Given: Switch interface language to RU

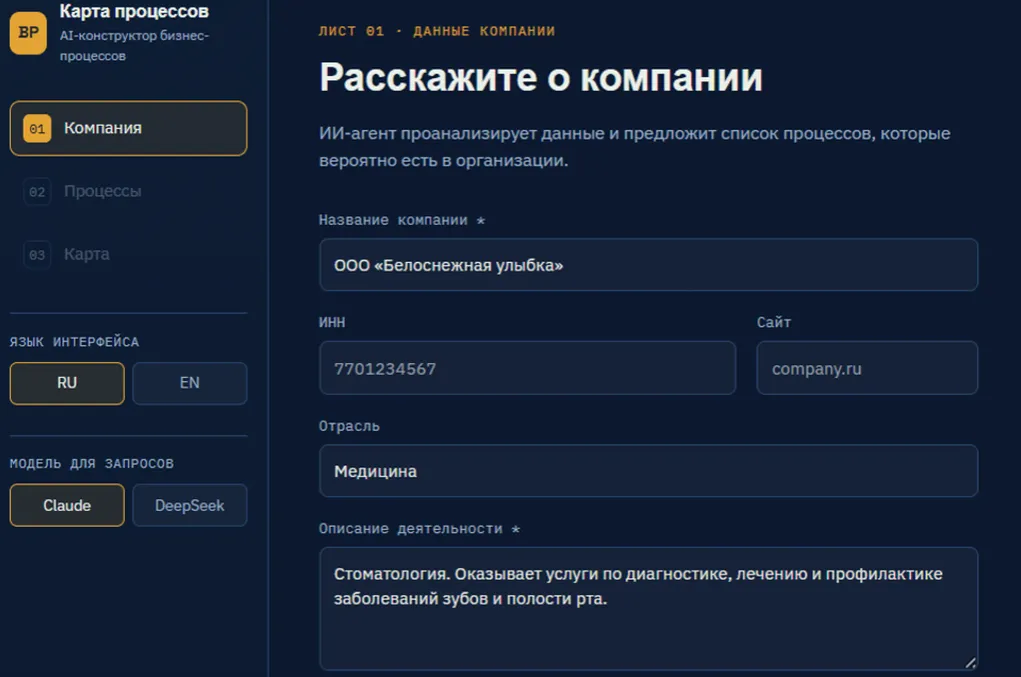Looking at the screenshot, I should click(67, 383).
